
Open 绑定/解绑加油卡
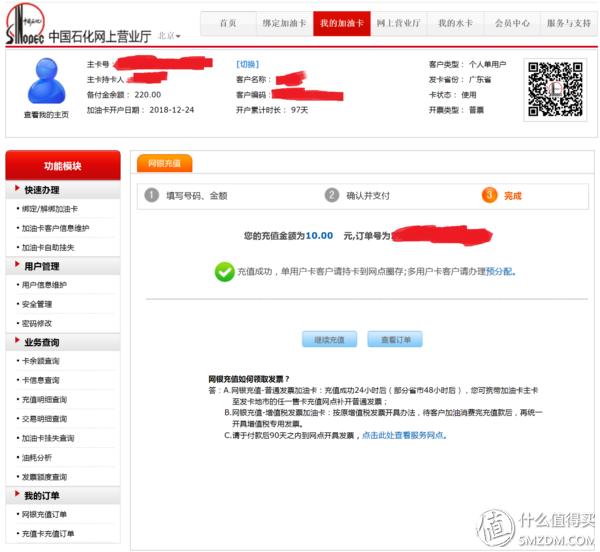pos(50,209)
